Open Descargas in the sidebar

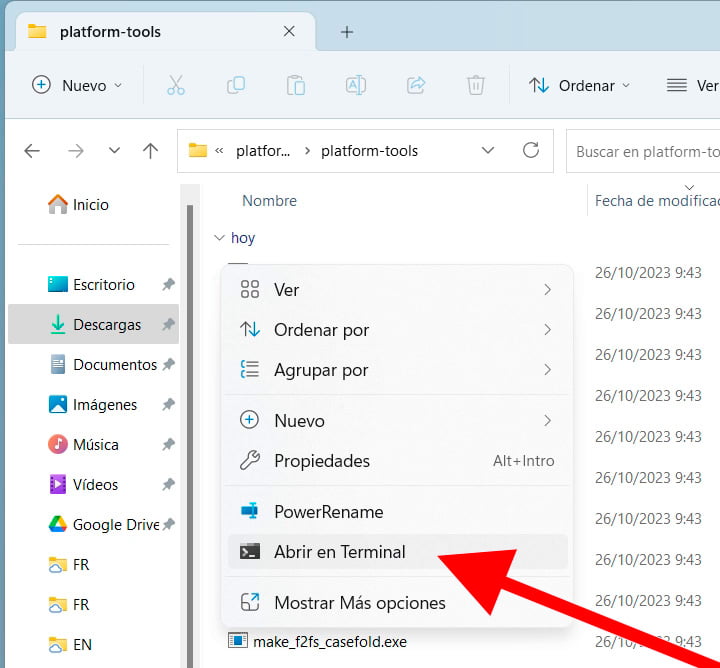click(x=94, y=324)
